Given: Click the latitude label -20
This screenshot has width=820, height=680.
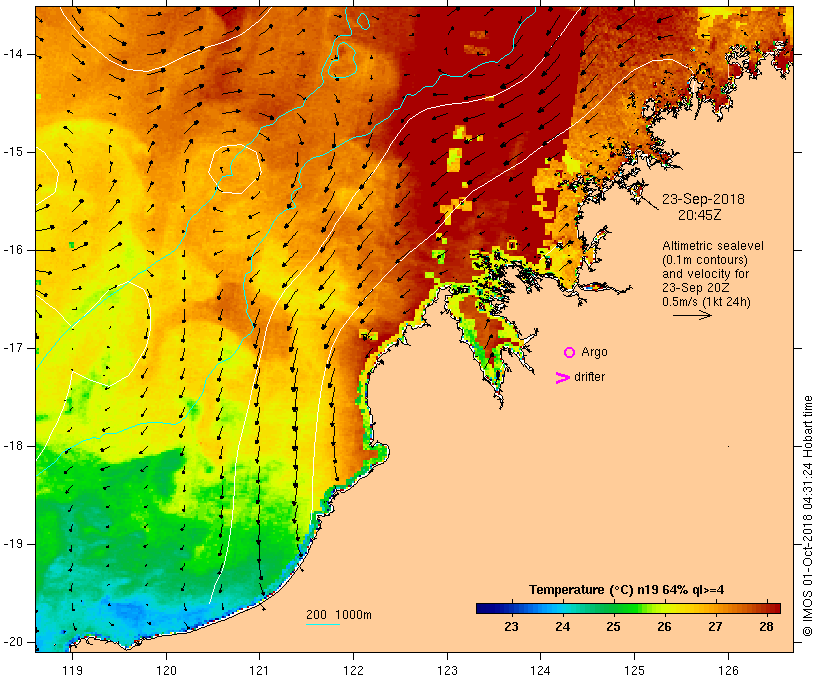Looking at the screenshot, I should (x=13, y=642).
